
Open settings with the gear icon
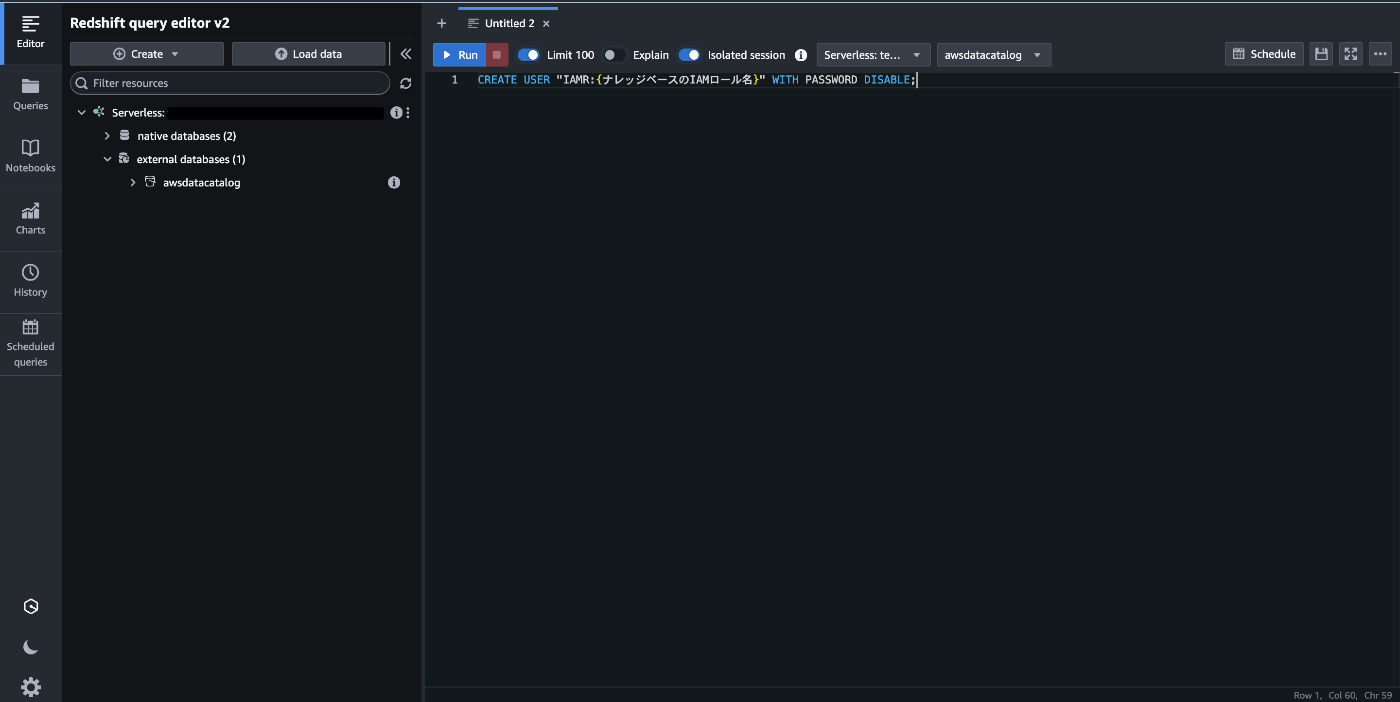coord(31,687)
